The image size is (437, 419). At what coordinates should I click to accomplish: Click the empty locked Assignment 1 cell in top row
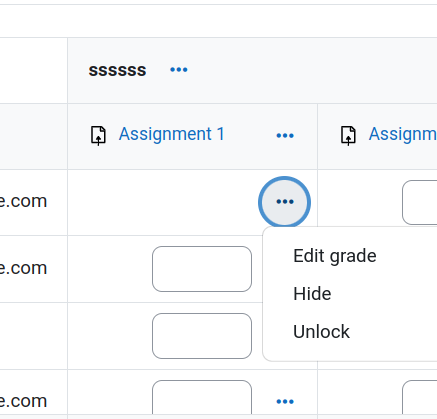coord(163,202)
